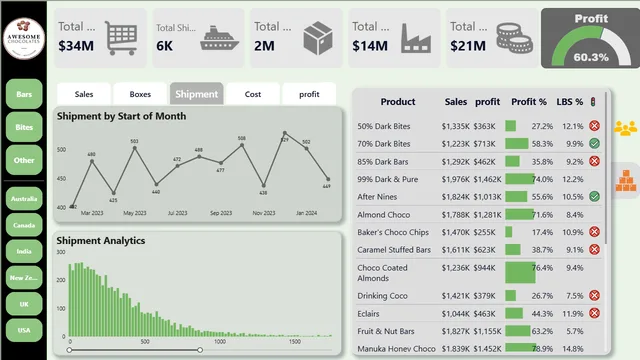Select the Australia country filter

pos(24,199)
